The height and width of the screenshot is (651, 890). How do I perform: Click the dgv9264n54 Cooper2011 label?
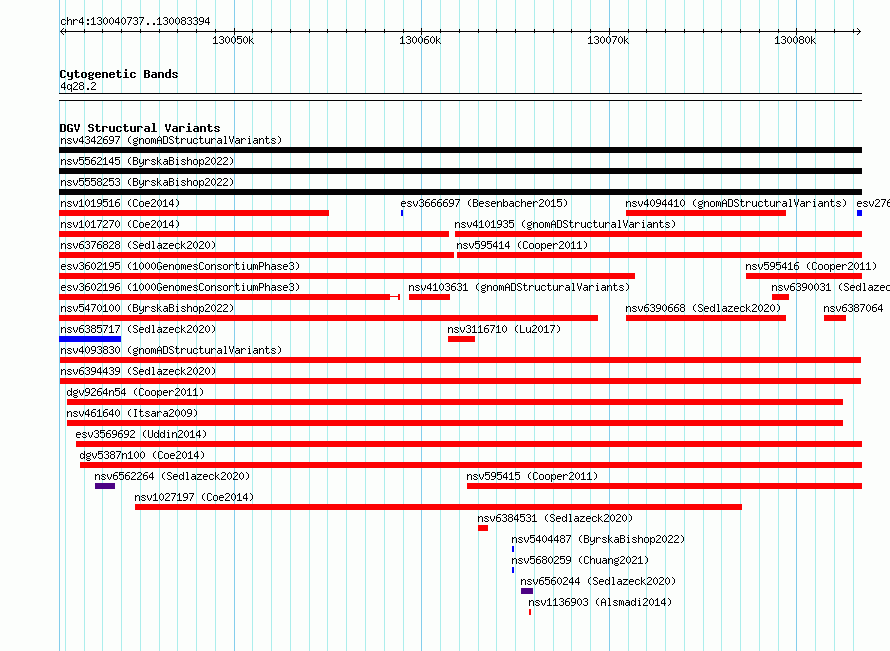(x=135, y=392)
